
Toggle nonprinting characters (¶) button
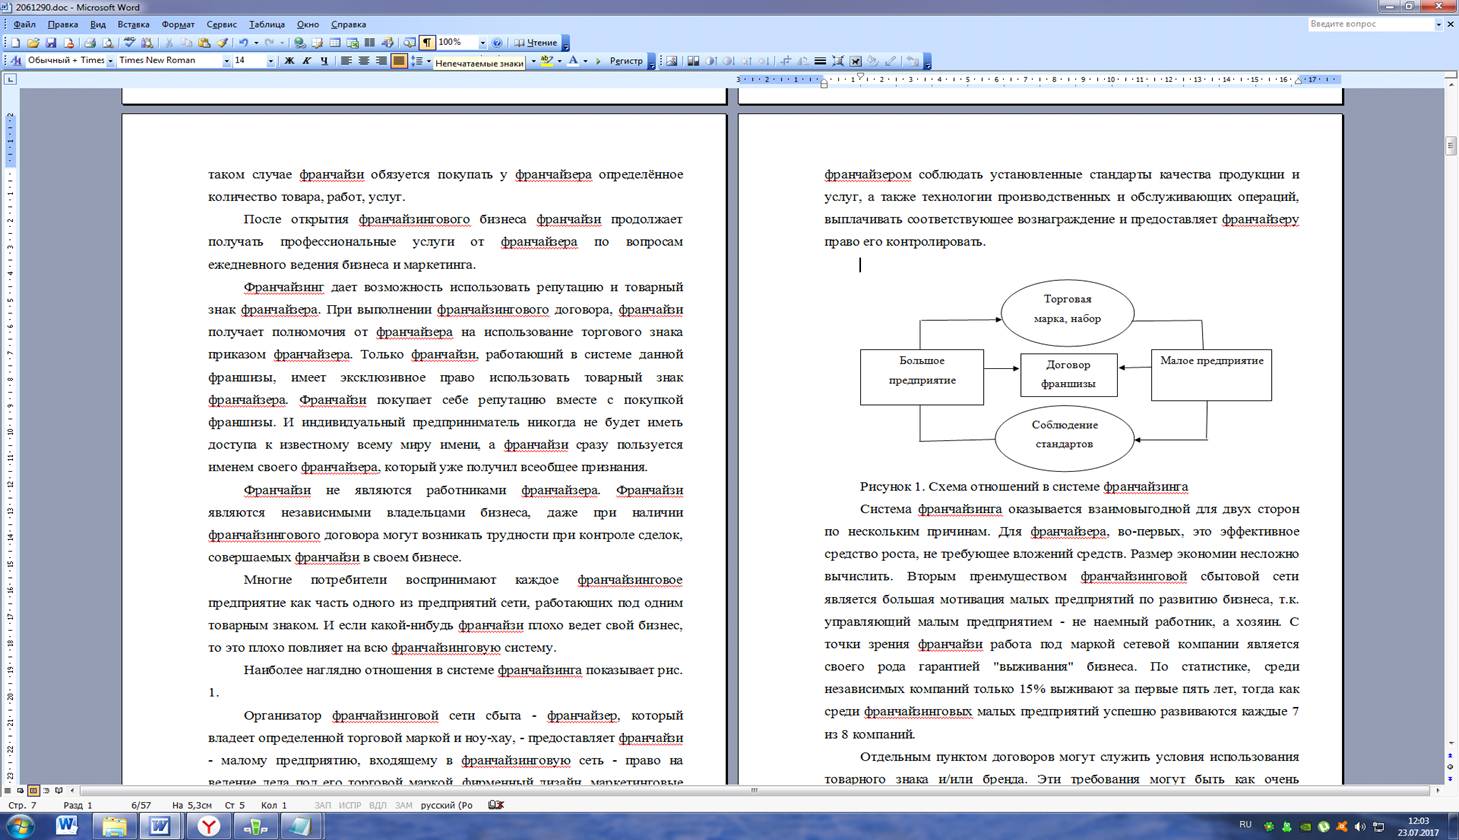[427, 43]
